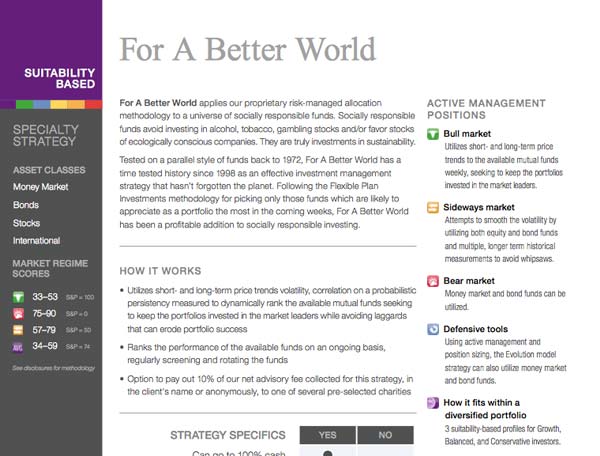
Task: Click the 'For A Better World' title
Action: [x=248, y=49]
